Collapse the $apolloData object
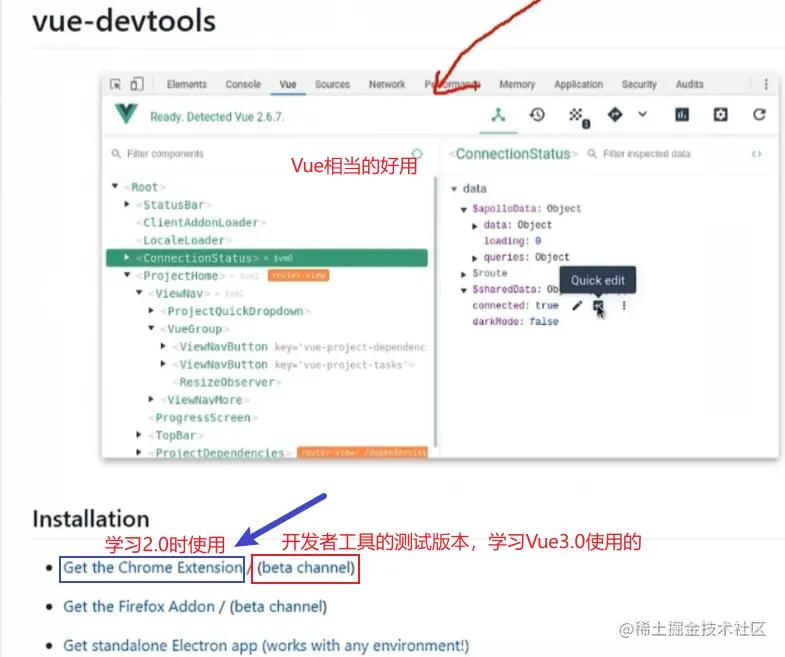The image size is (785, 657). 464,209
